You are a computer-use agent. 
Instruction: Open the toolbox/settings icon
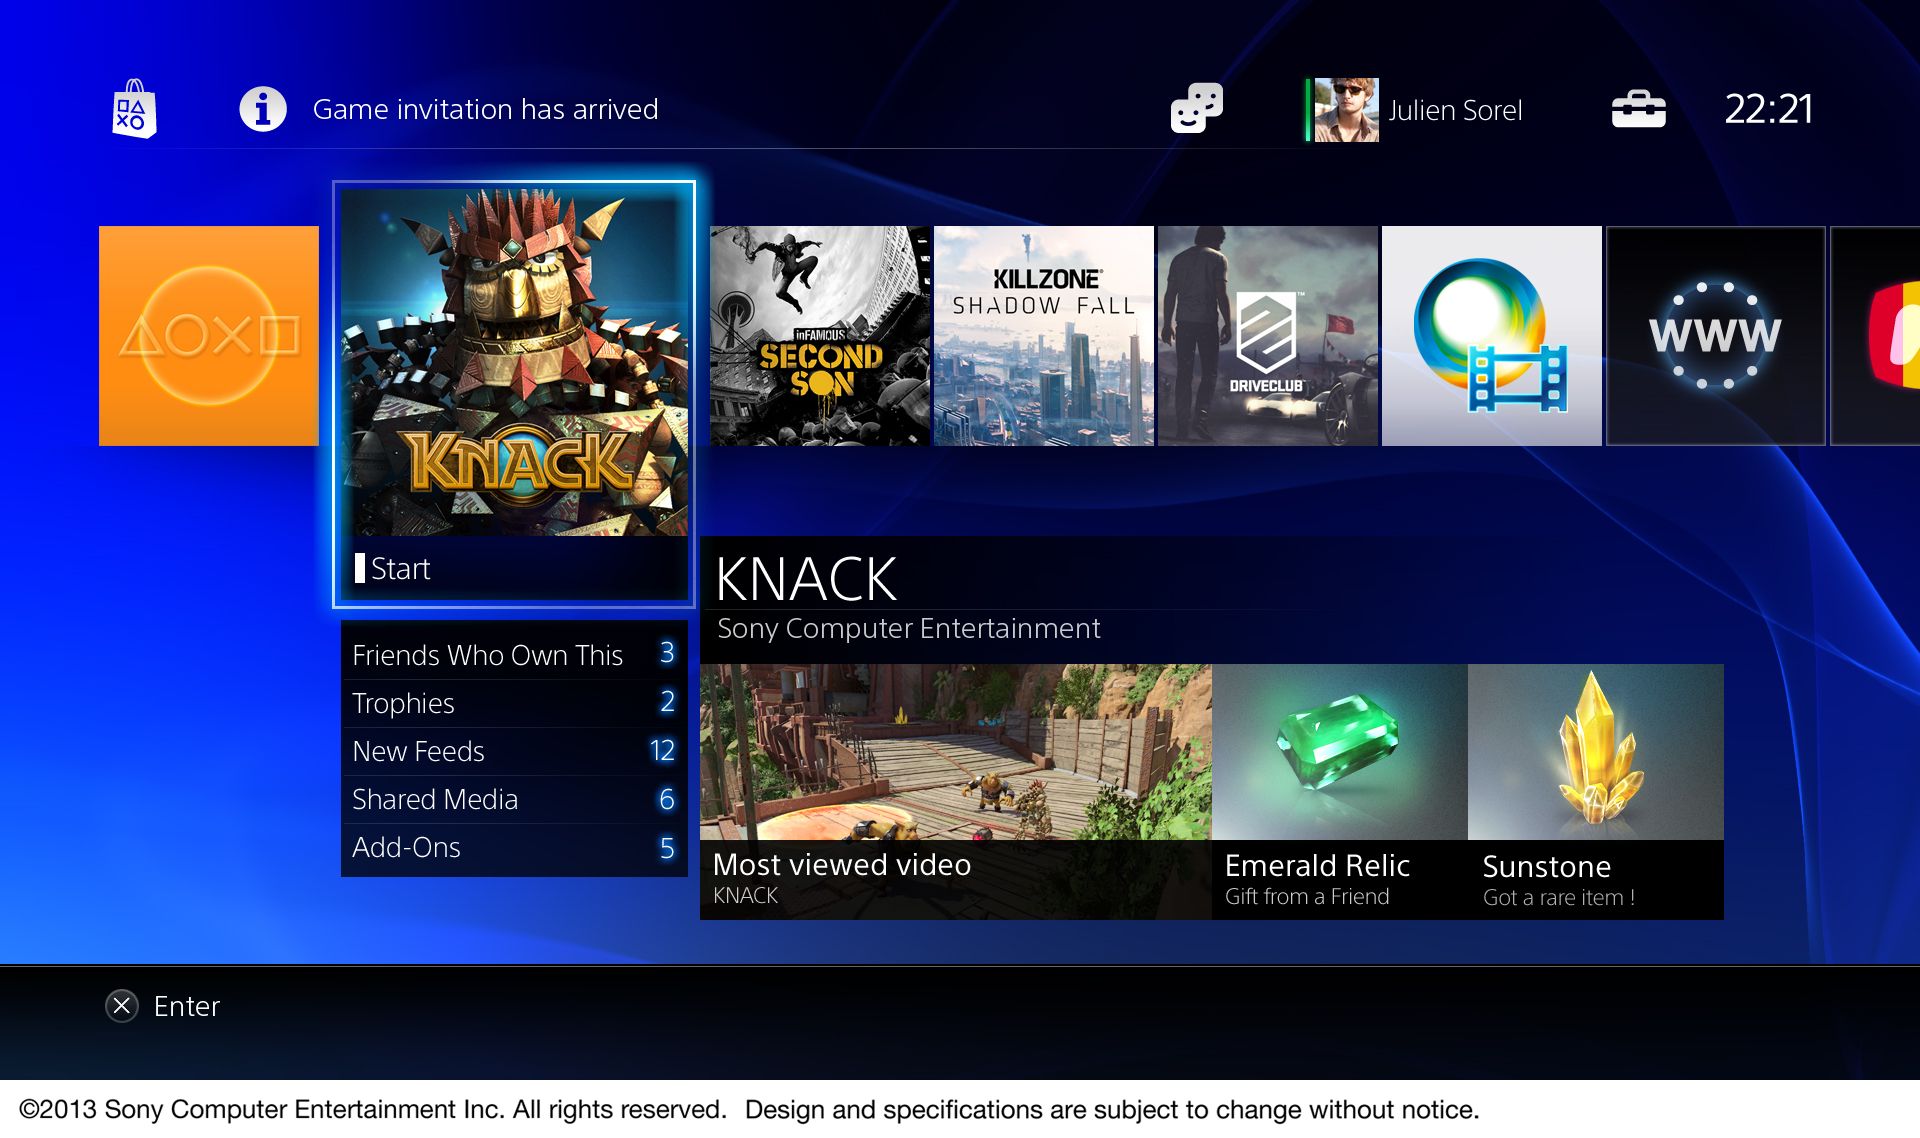click(x=1638, y=108)
